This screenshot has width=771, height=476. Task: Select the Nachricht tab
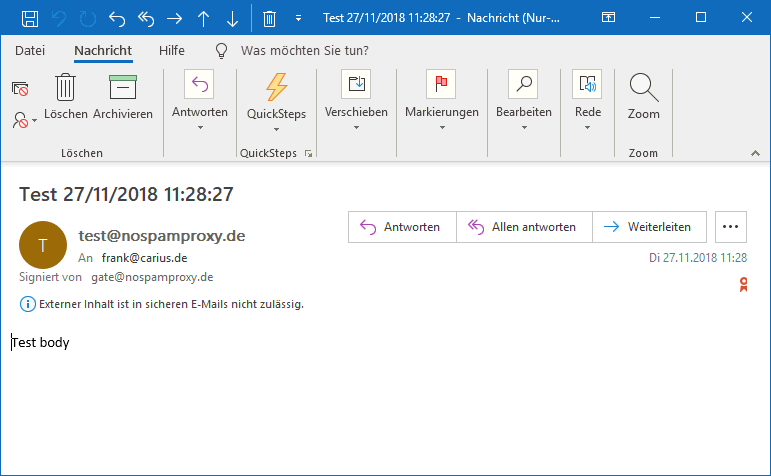(x=103, y=51)
